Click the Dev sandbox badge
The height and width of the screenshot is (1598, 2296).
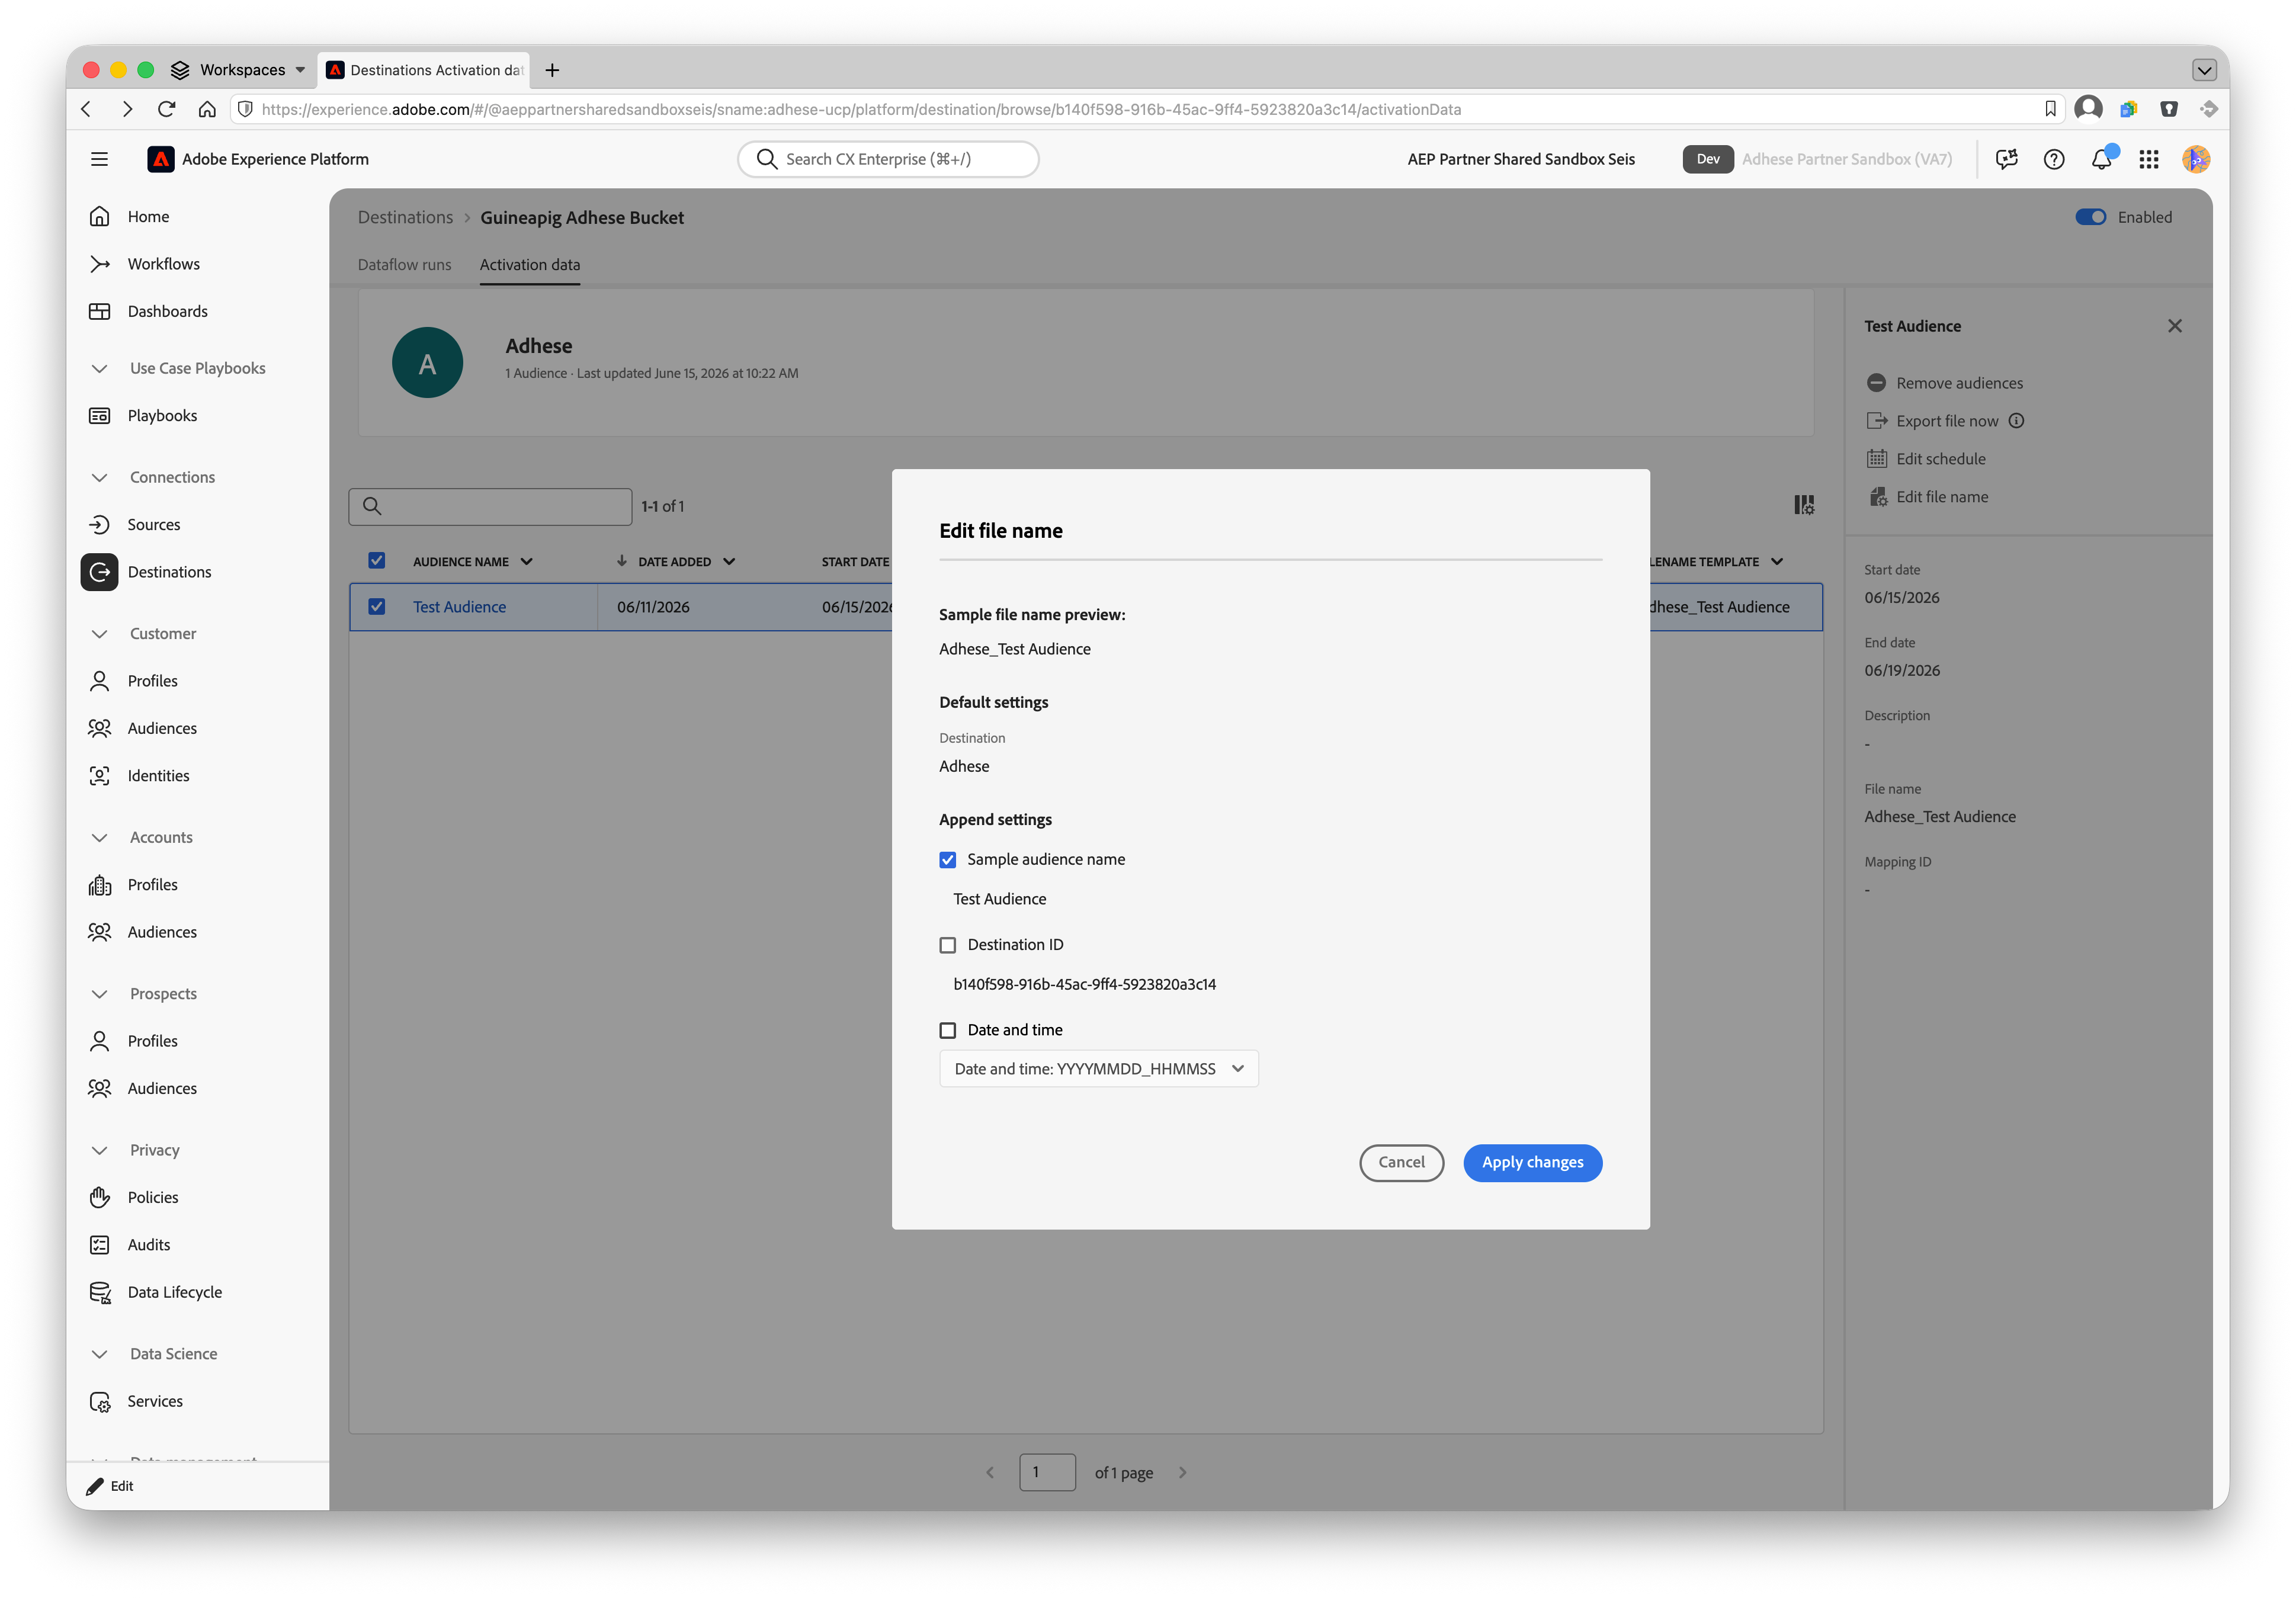[1707, 159]
